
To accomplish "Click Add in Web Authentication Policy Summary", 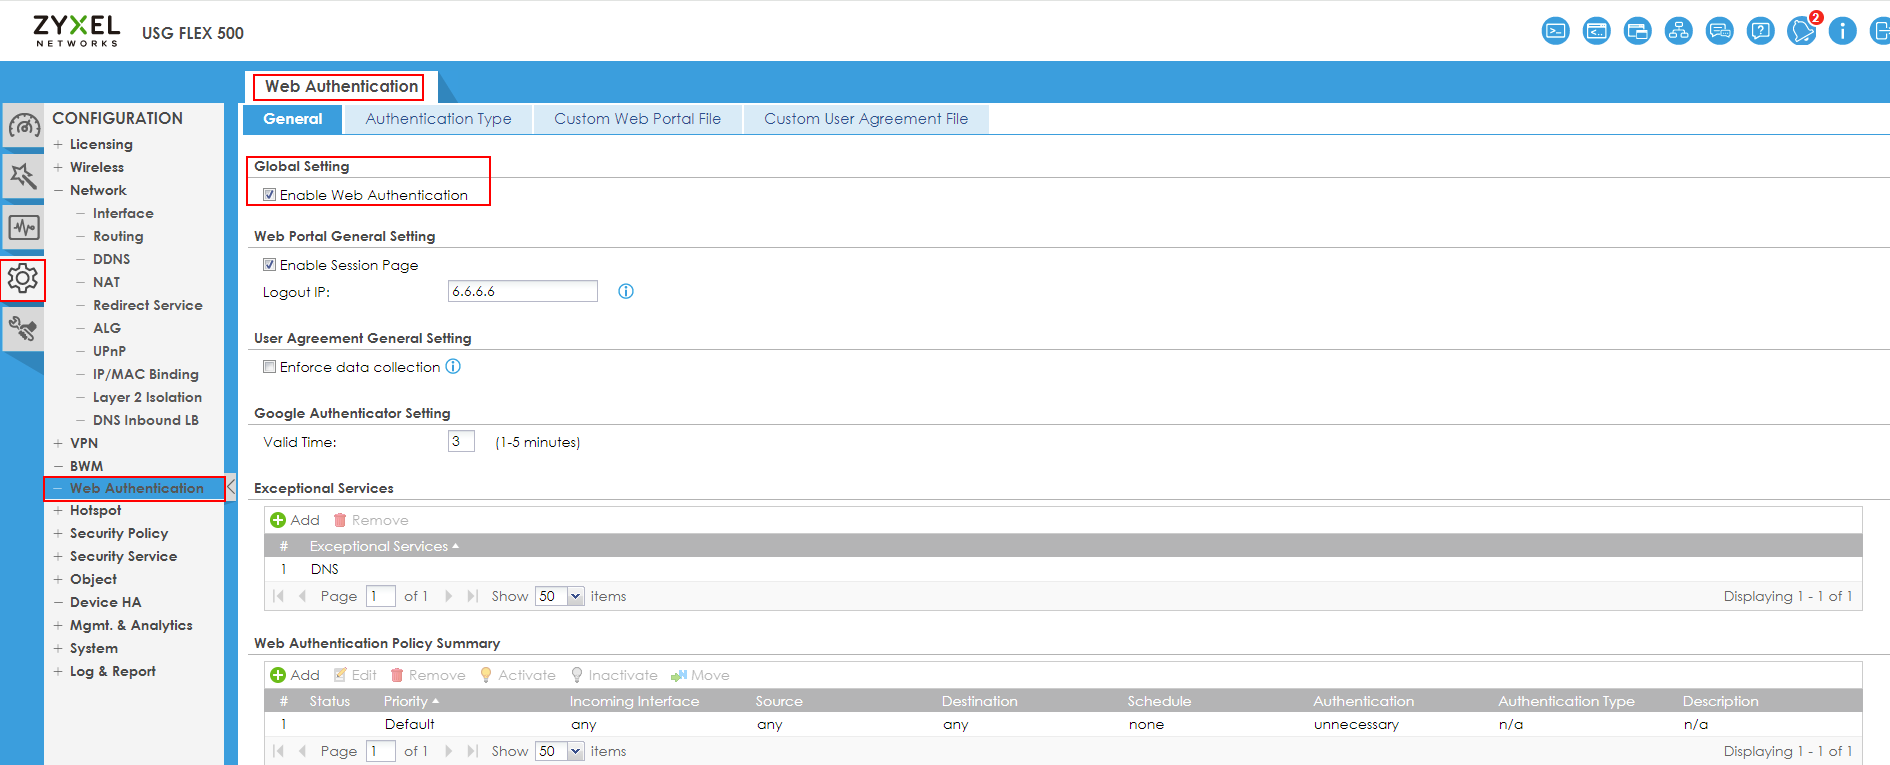I will (295, 675).
